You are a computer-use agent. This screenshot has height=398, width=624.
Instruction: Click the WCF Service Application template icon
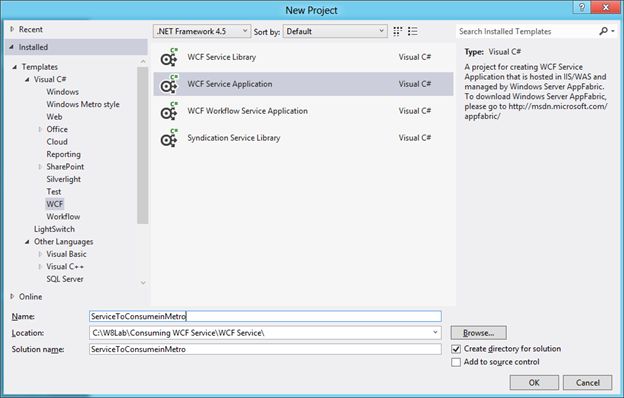coord(169,84)
